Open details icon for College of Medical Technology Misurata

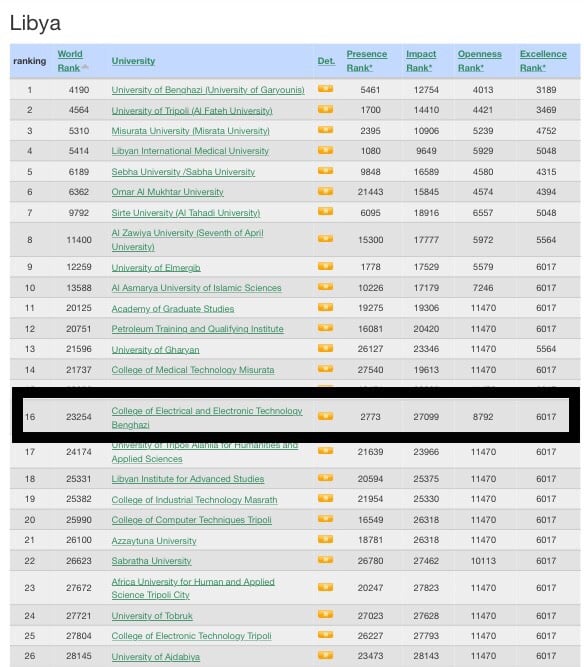pos(325,369)
